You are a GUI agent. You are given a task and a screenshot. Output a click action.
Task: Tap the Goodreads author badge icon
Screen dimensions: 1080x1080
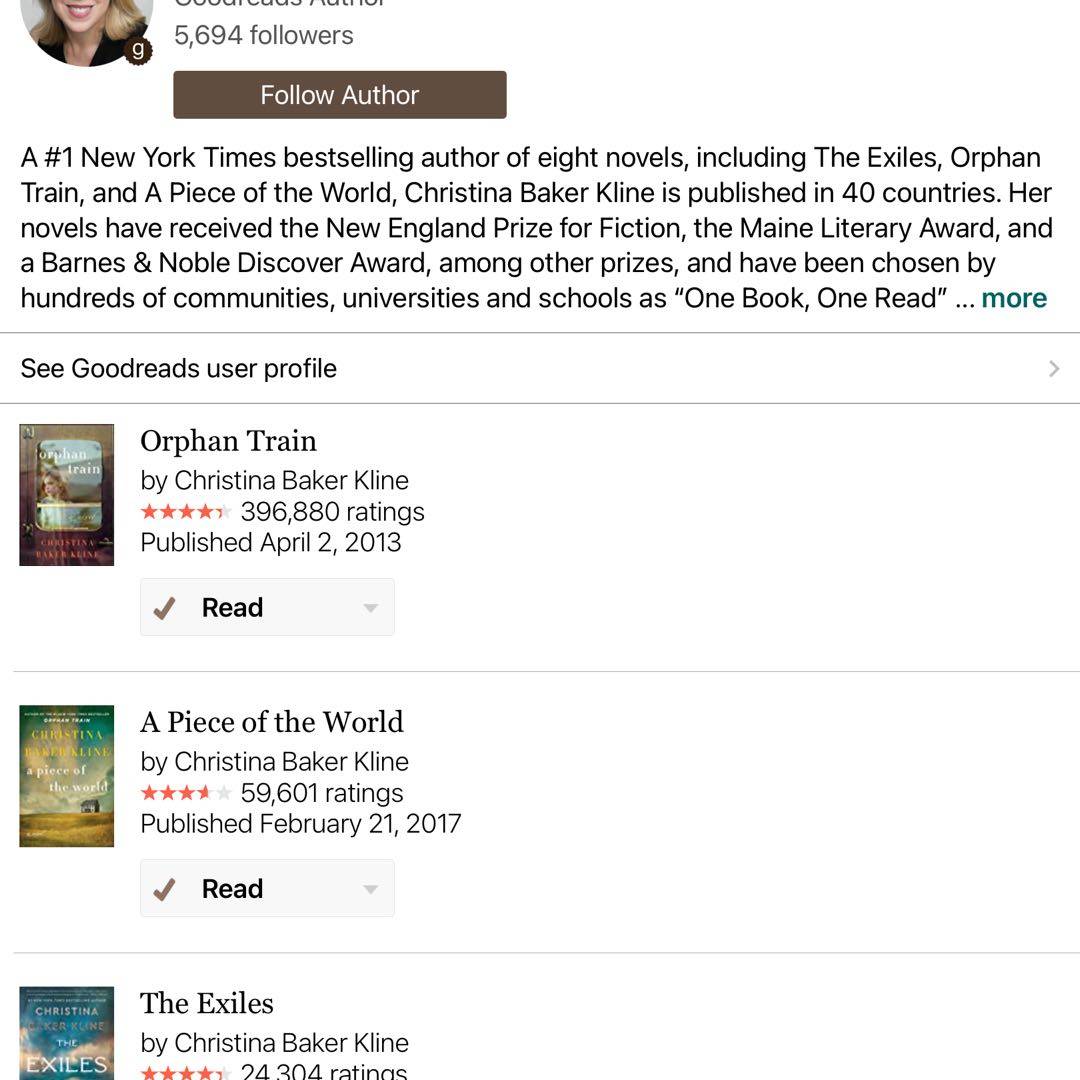coord(138,49)
